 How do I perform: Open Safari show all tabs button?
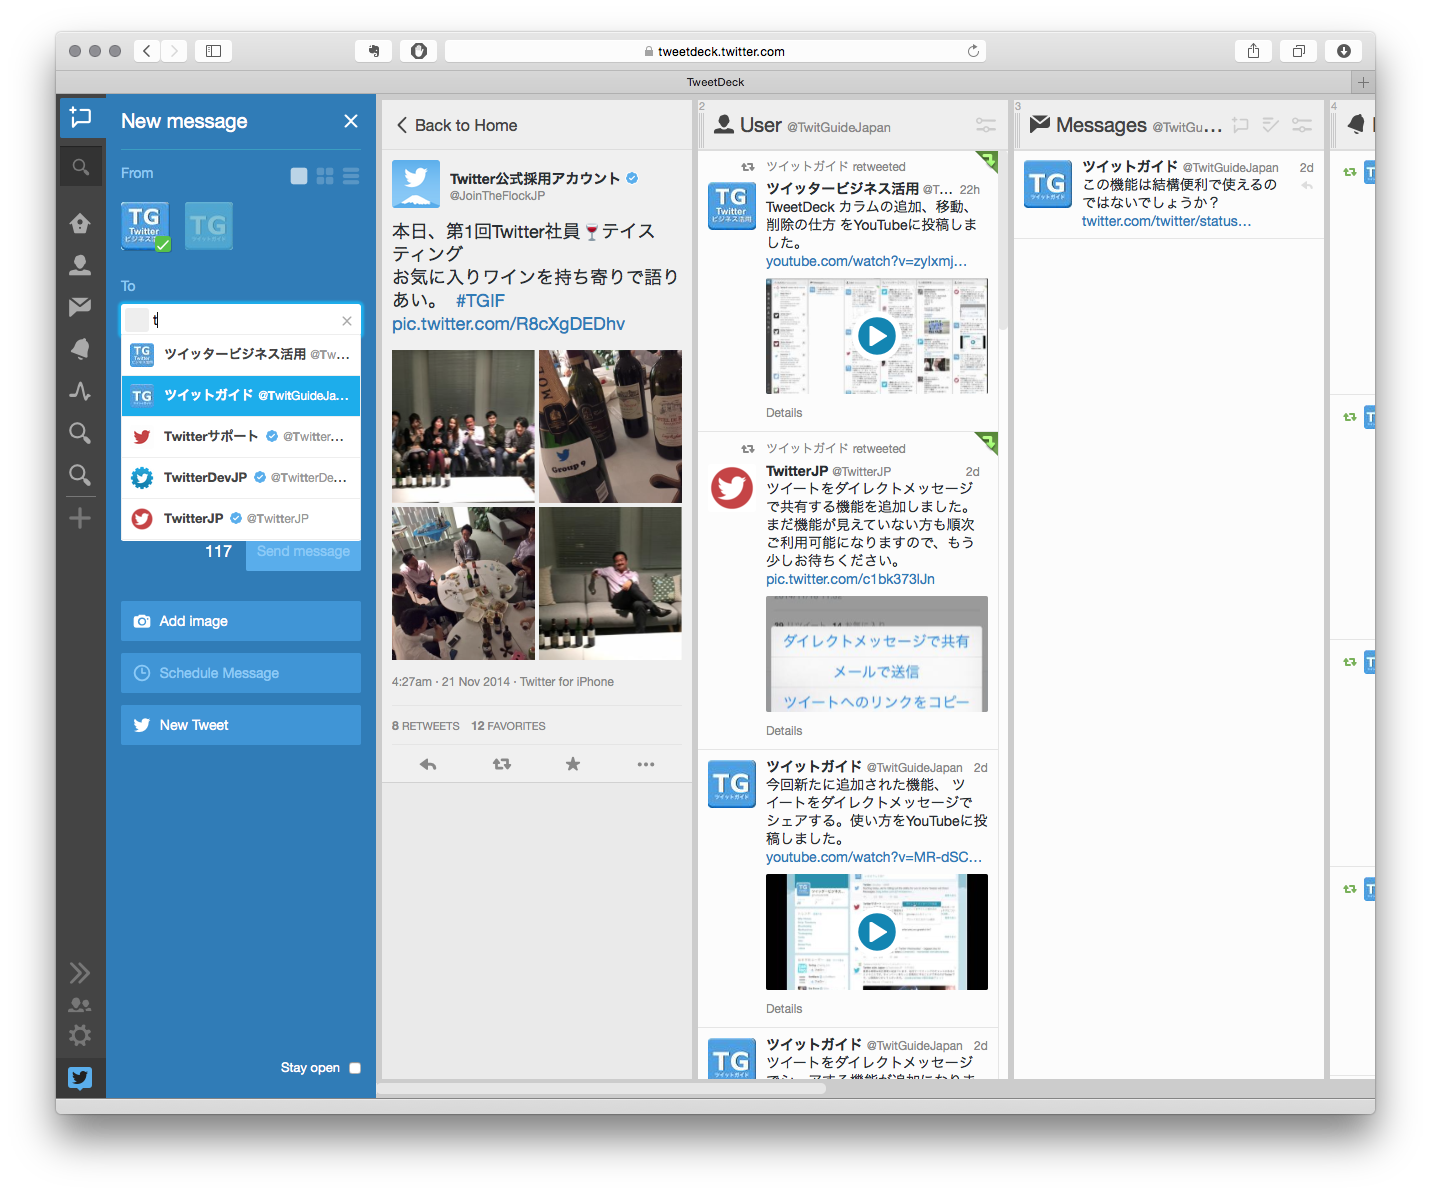[x=1298, y=51]
